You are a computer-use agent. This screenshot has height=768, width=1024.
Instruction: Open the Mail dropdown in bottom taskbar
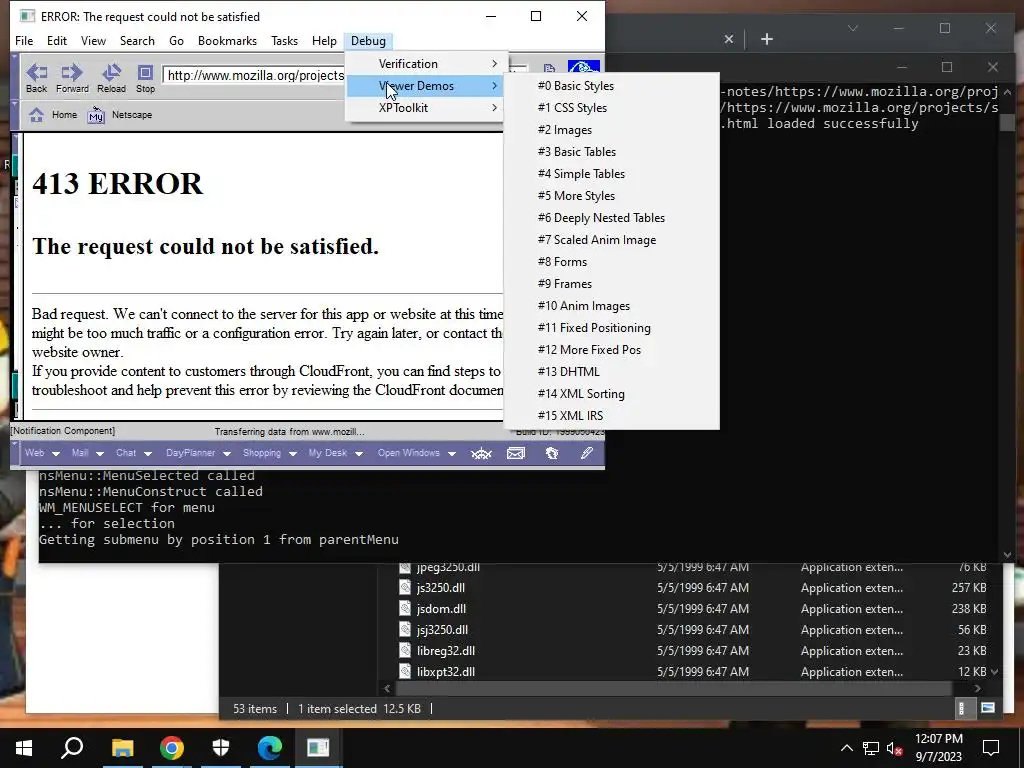pos(88,453)
